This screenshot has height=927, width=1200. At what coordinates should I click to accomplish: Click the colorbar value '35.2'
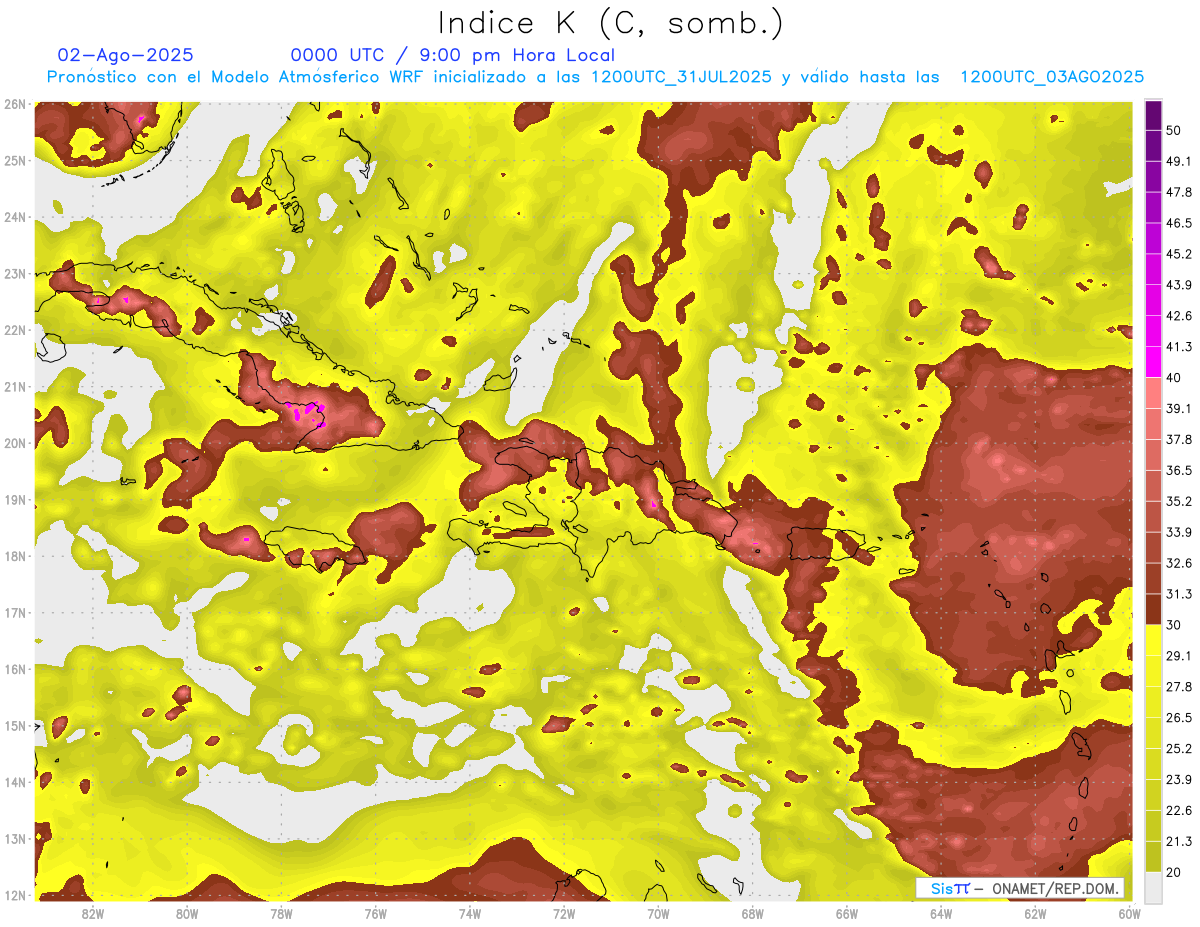(1178, 501)
